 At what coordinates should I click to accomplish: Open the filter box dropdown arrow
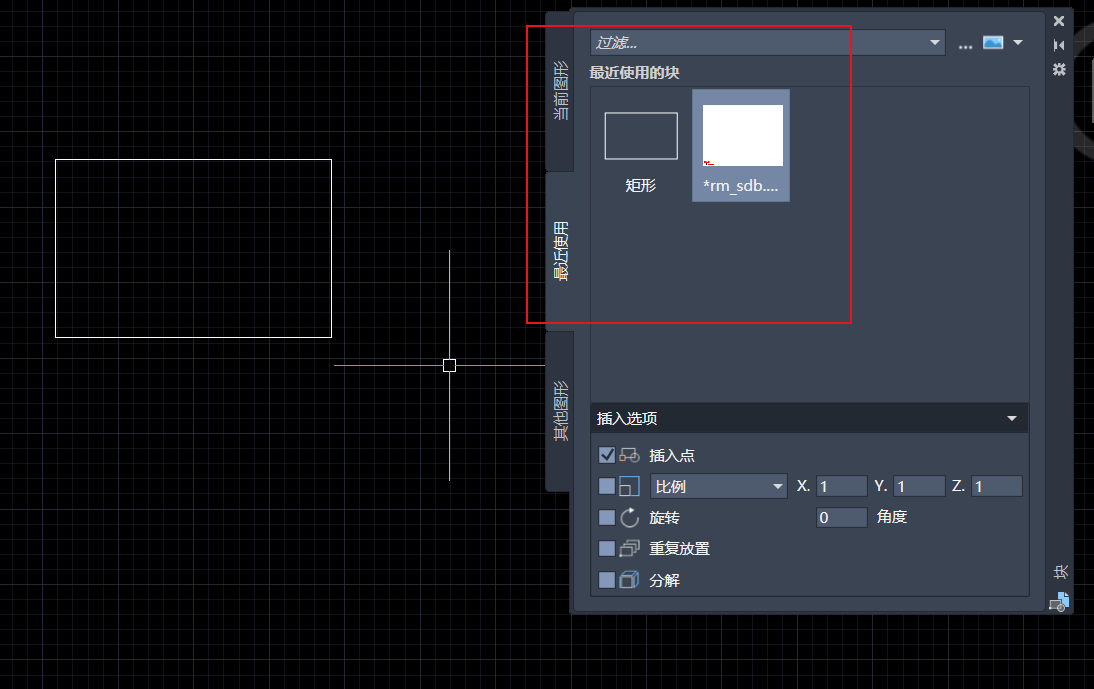[x=935, y=43]
